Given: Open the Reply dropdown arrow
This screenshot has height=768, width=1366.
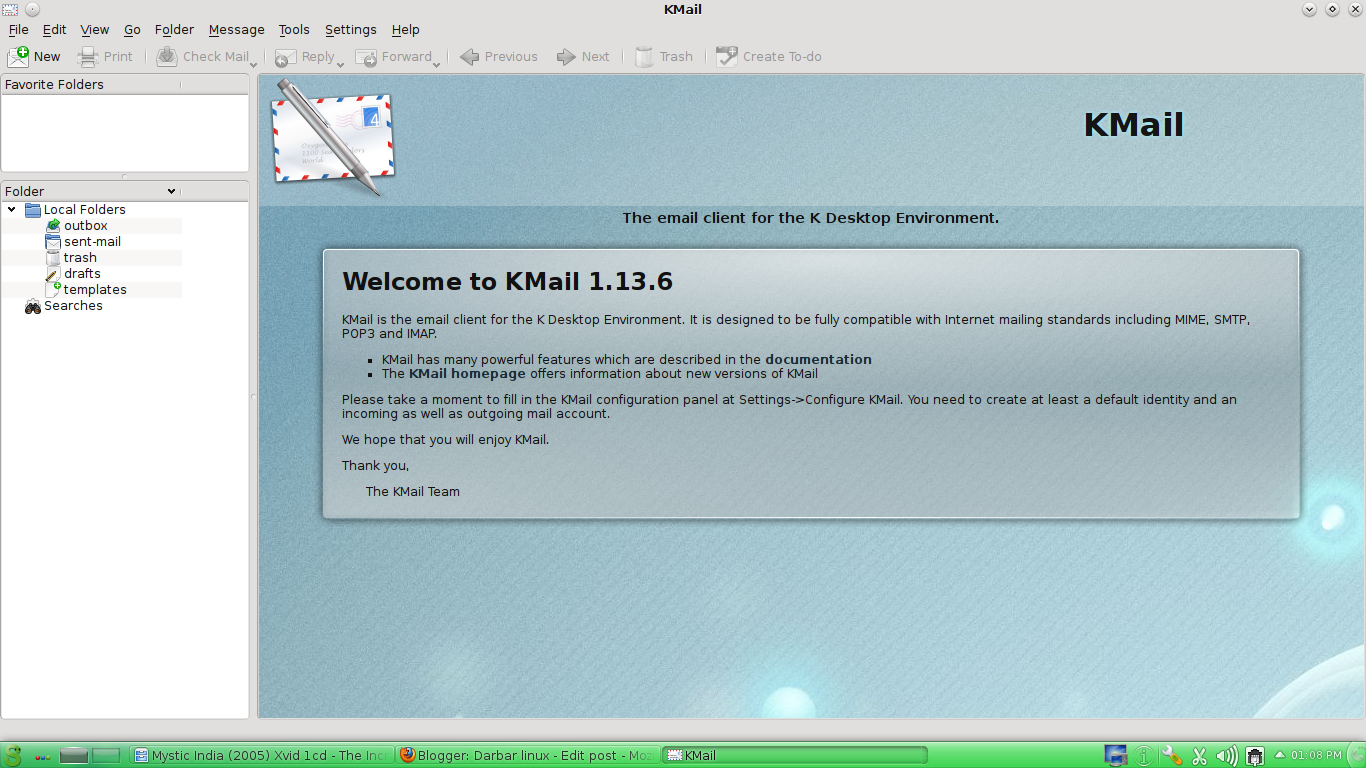Looking at the screenshot, I should coord(341,62).
